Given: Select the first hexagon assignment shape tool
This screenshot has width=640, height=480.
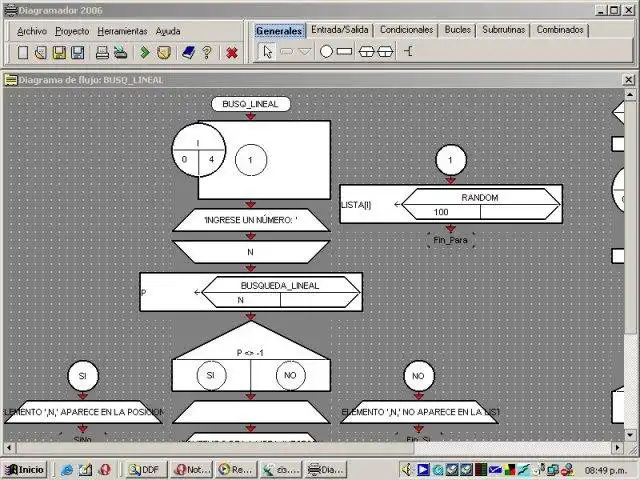Looking at the screenshot, I should pyautogui.click(x=367, y=51).
